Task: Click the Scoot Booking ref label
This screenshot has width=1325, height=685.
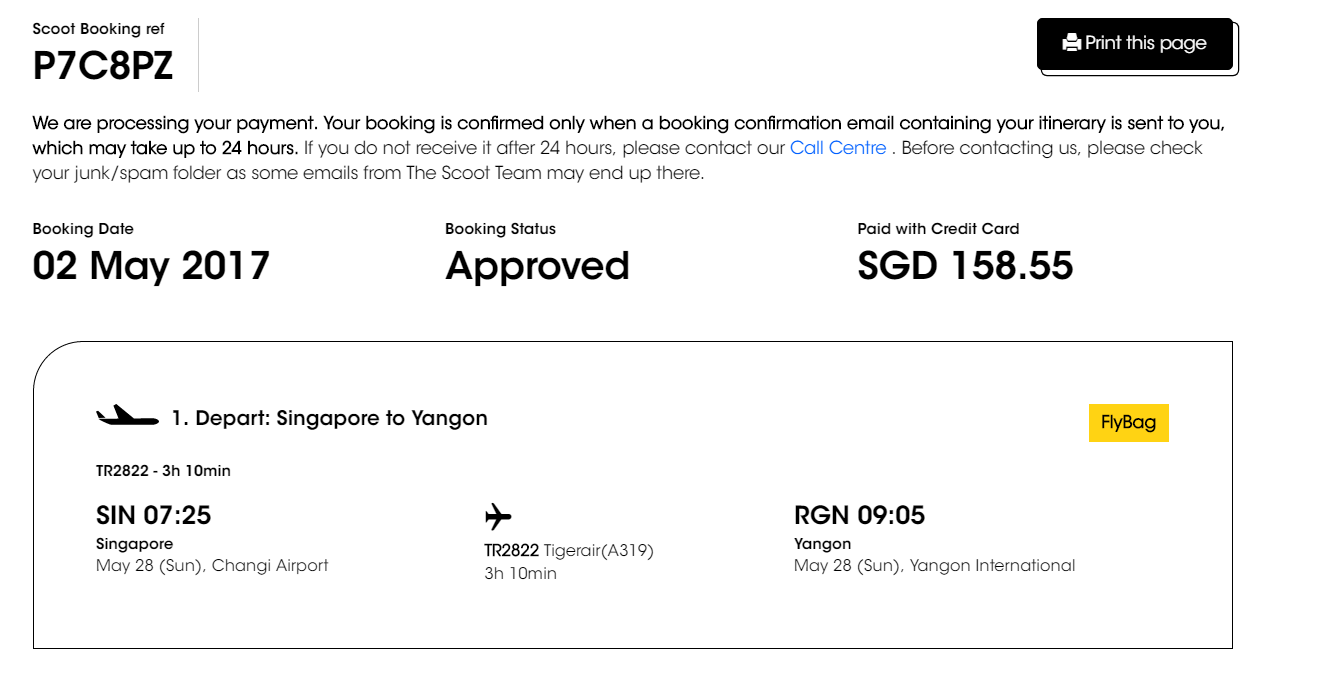Action: click(x=98, y=29)
